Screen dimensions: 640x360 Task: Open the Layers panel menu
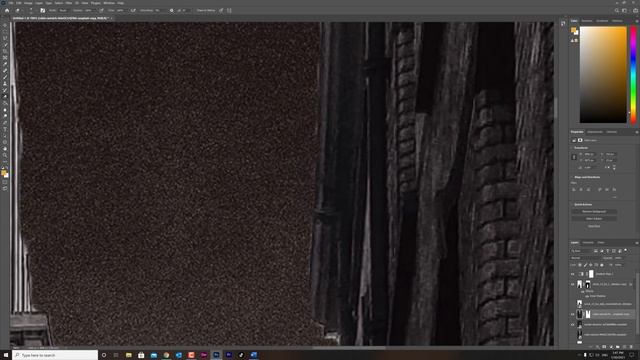636,243
